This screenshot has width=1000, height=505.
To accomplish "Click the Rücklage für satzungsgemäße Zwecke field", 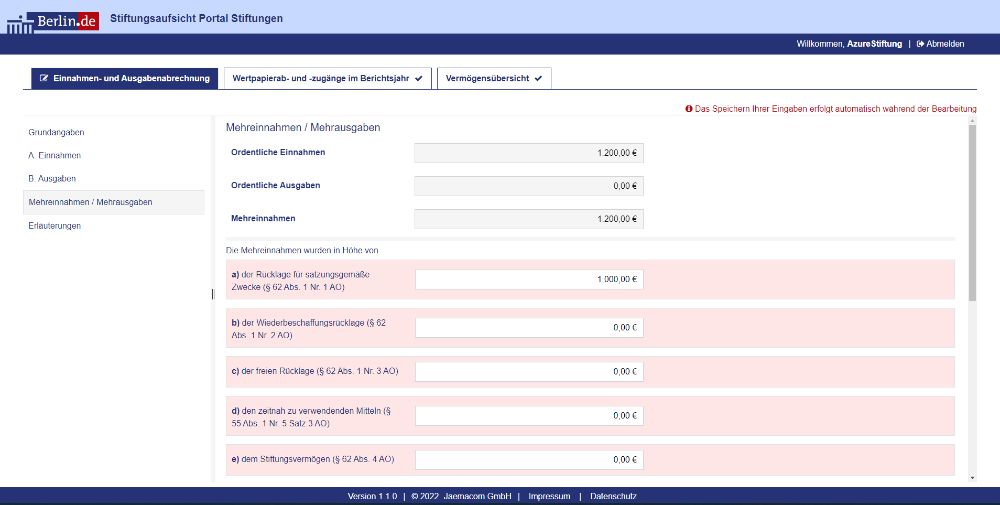I will tap(529, 280).
